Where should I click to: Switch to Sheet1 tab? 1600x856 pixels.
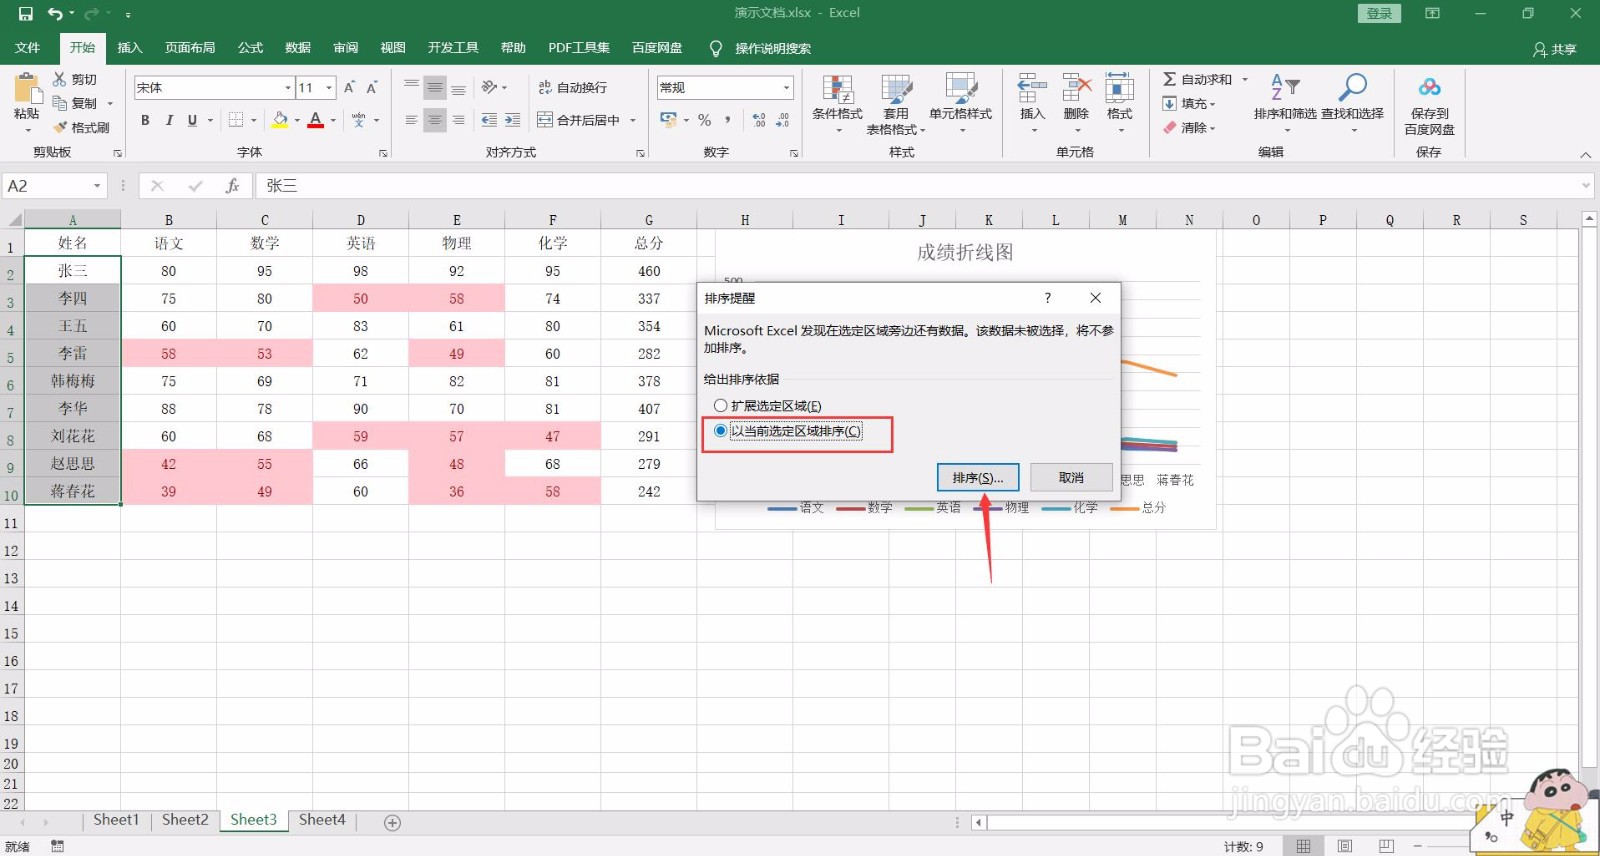pos(116,820)
